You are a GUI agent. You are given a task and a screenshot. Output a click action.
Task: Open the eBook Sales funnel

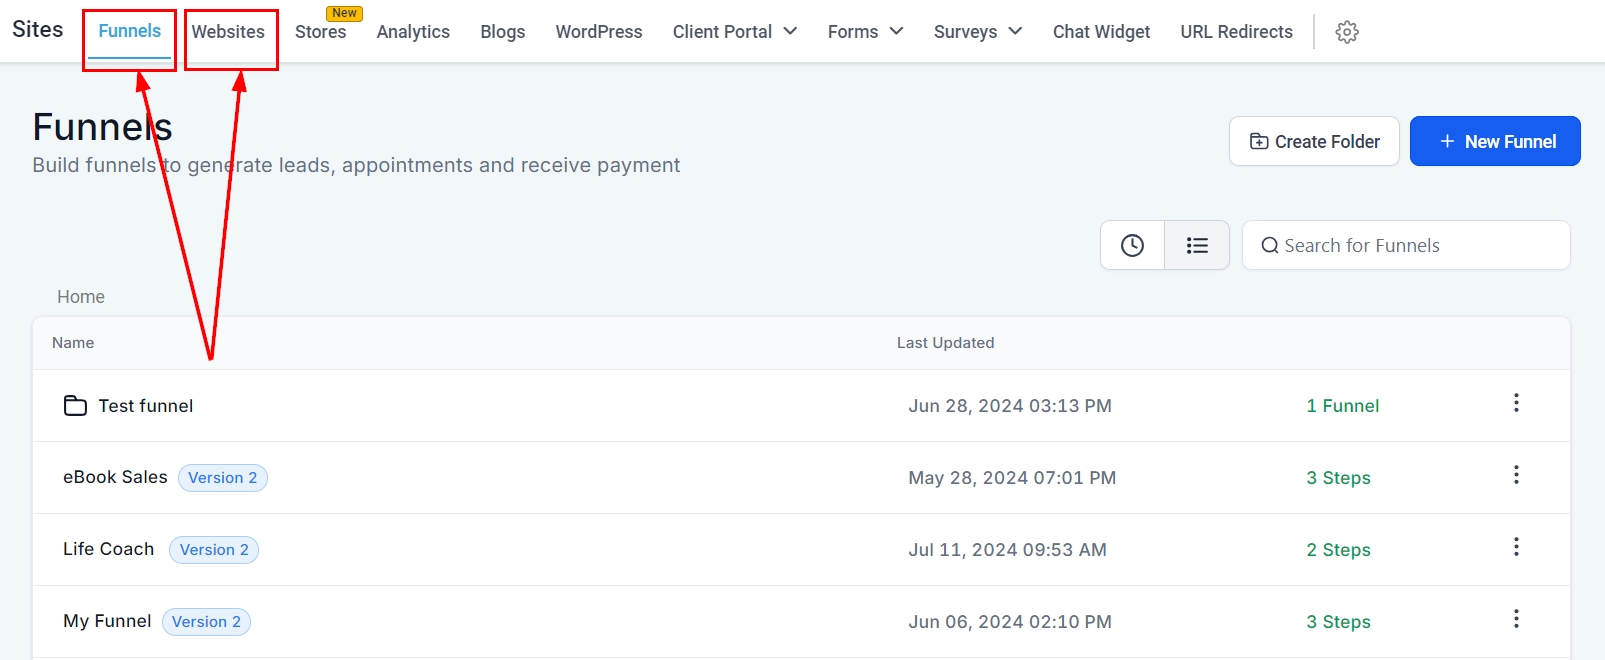coord(115,478)
